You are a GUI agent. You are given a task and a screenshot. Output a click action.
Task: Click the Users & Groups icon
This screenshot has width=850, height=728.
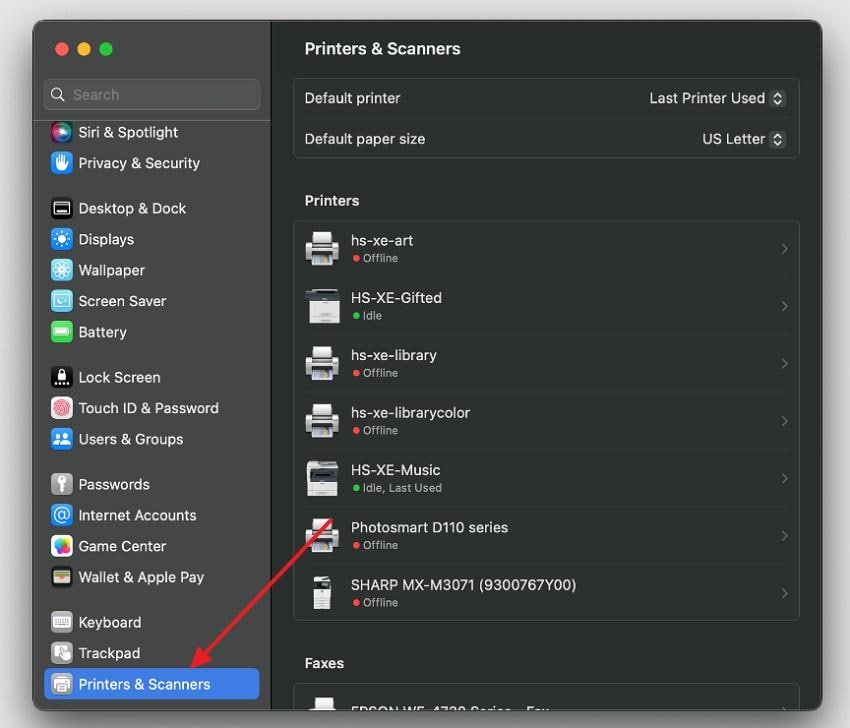coord(61,439)
